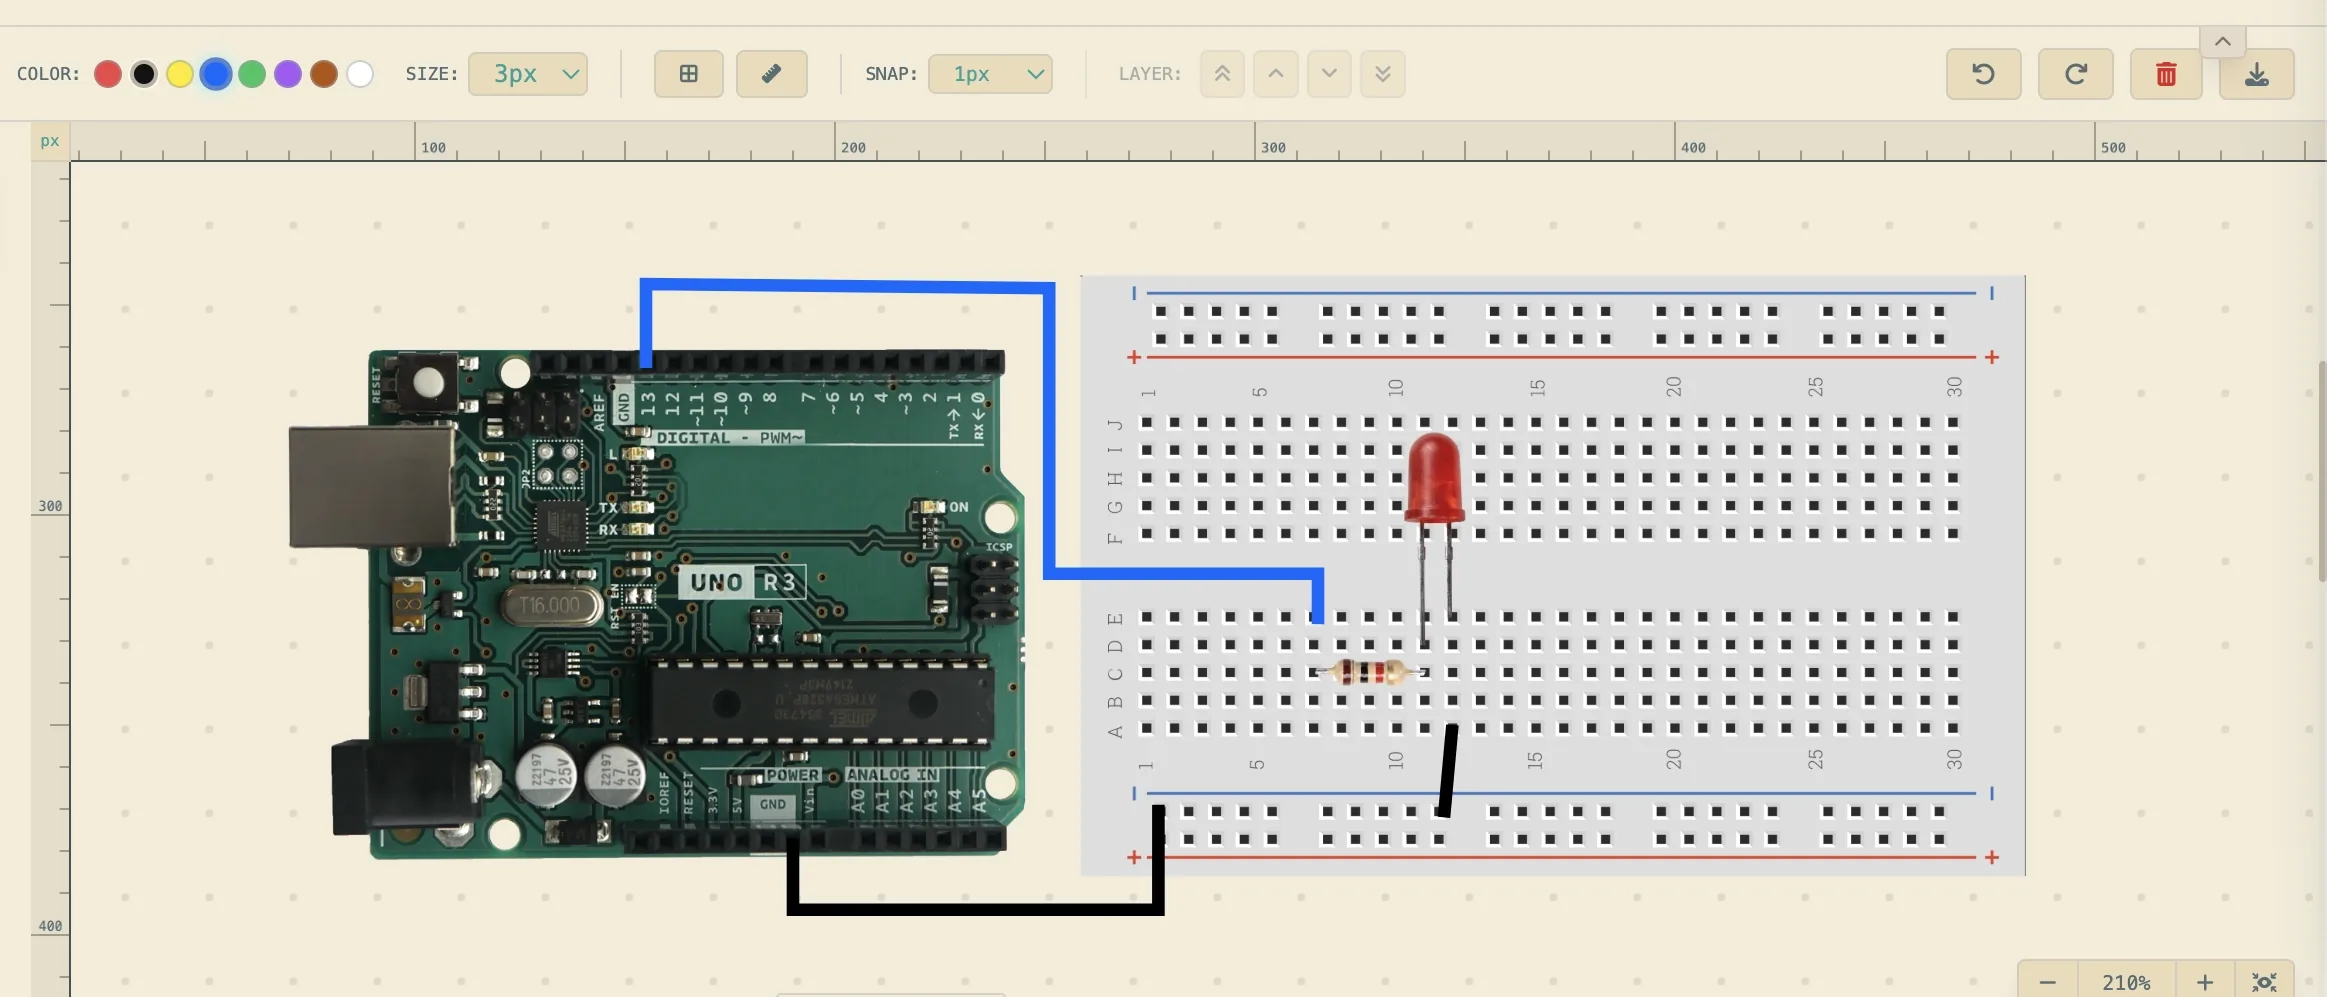Click the download export button
The height and width of the screenshot is (997, 2327).
click(2257, 74)
